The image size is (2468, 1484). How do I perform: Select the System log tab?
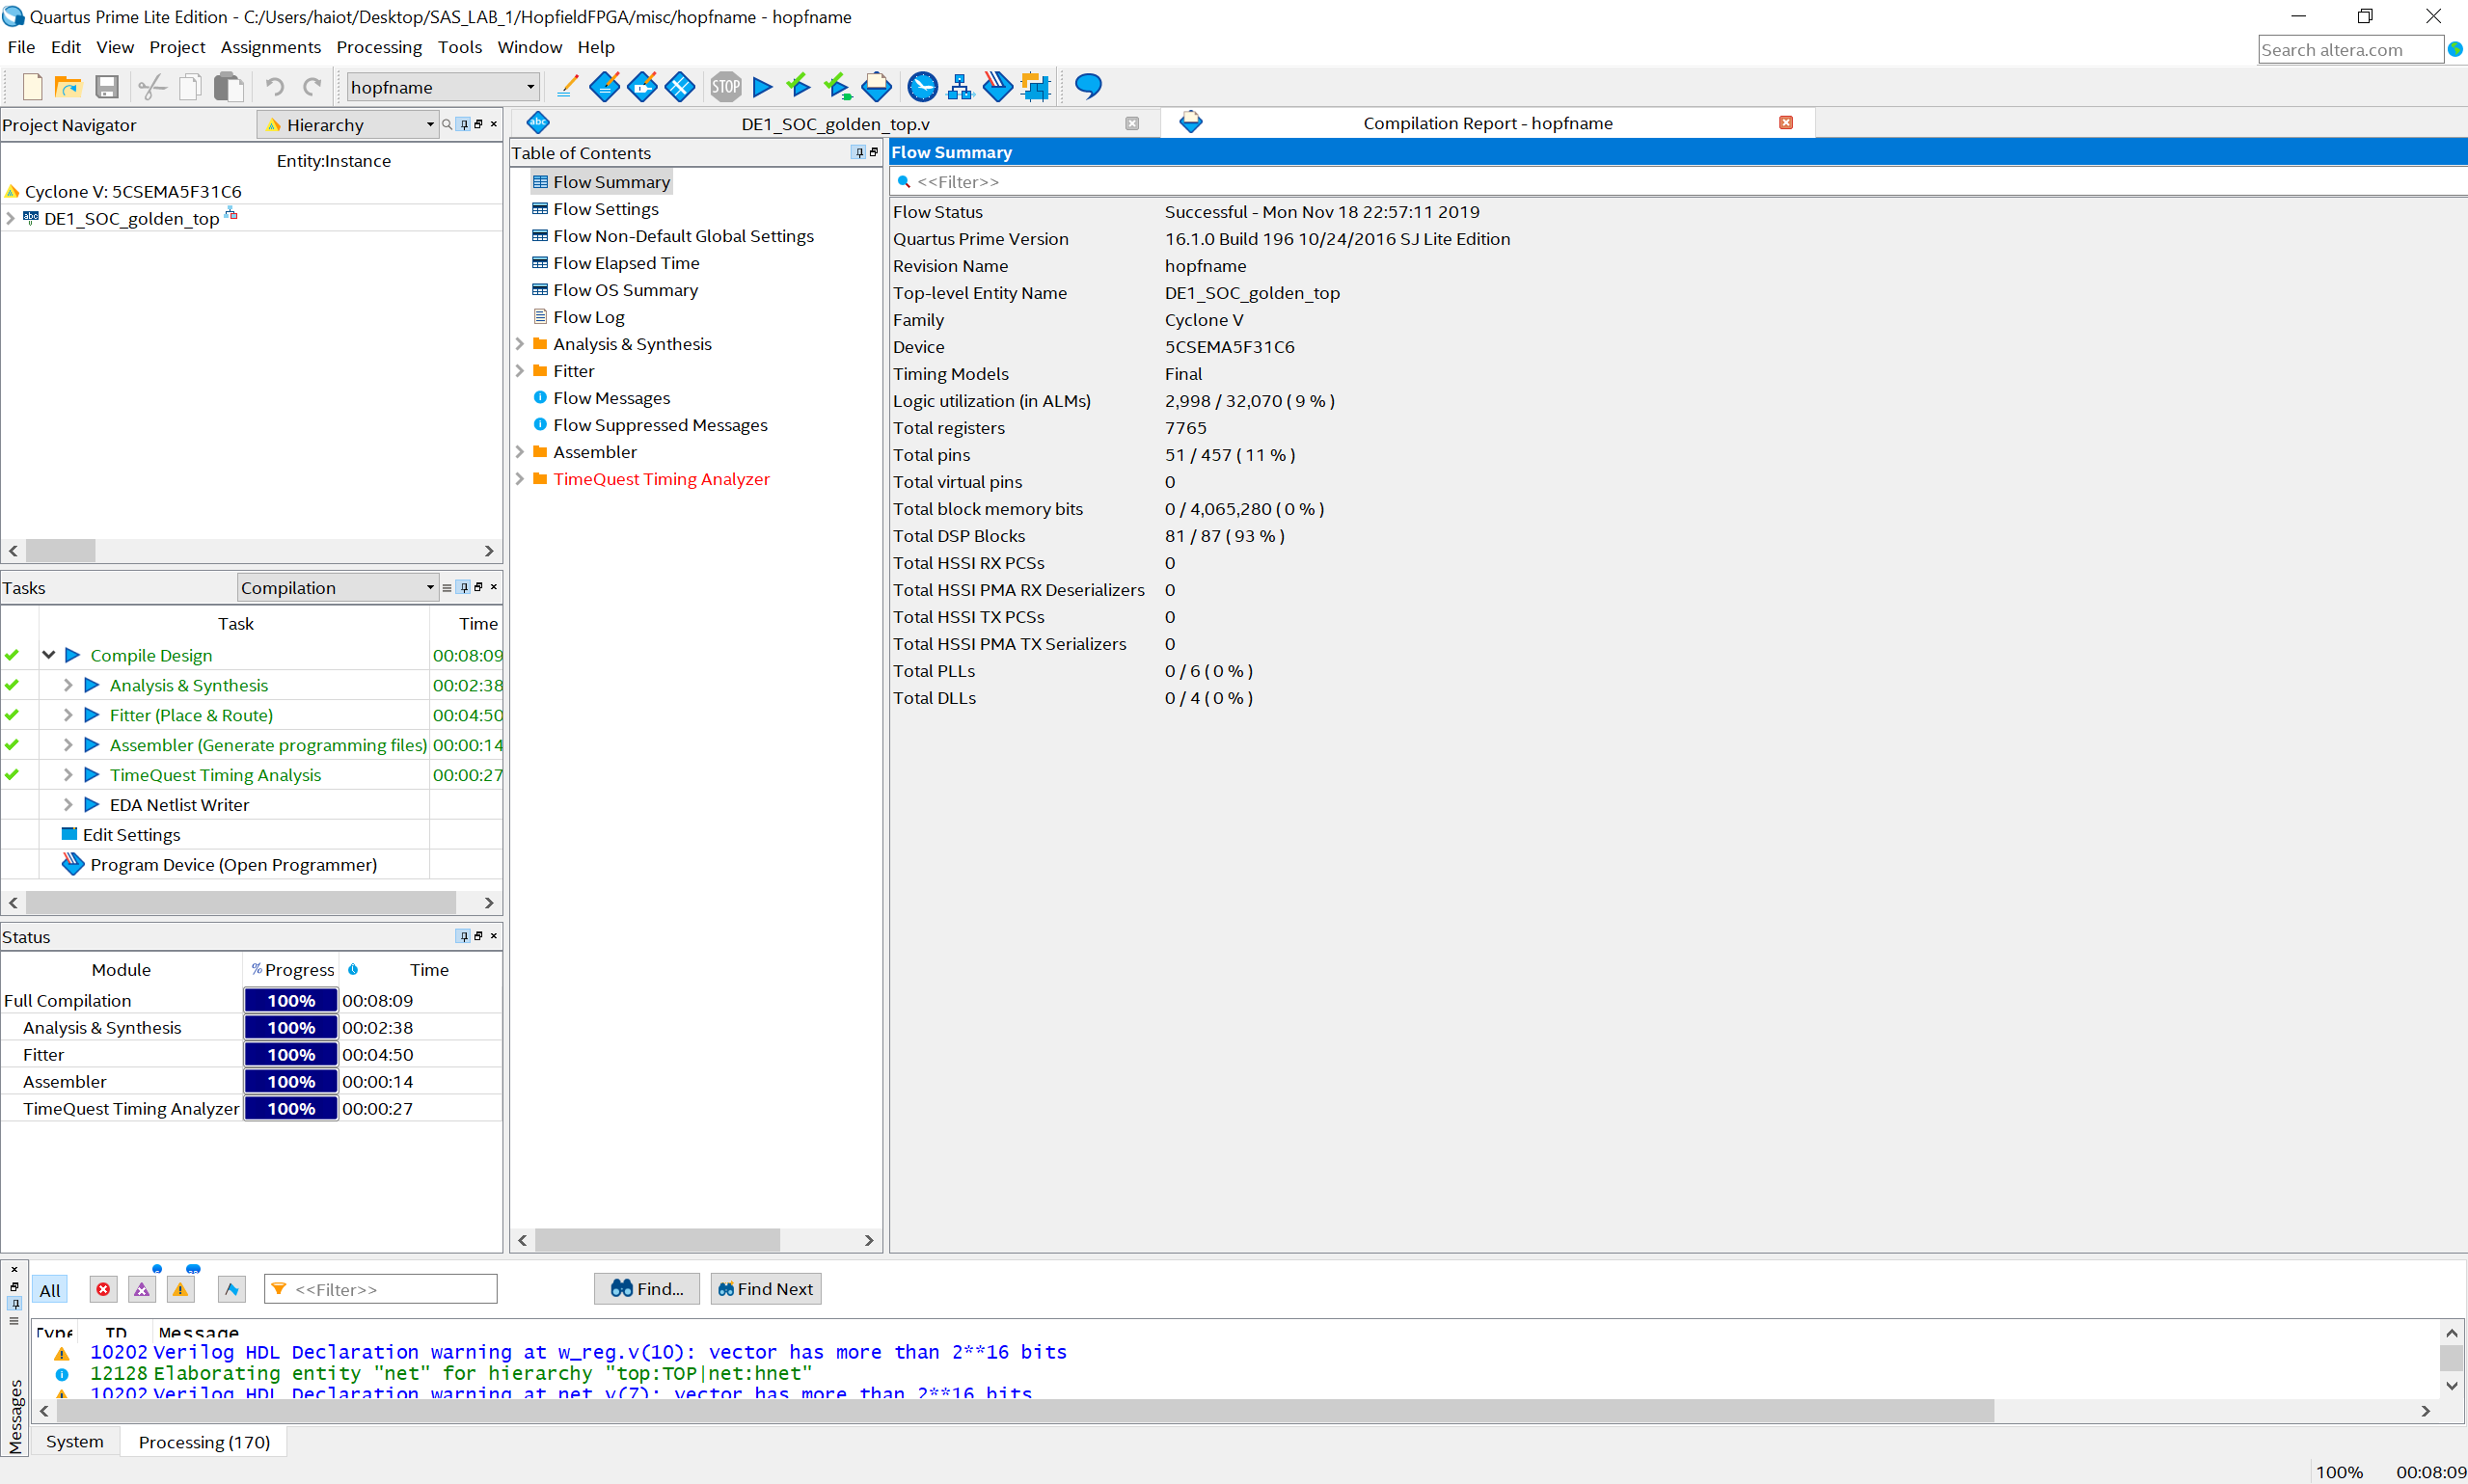(x=72, y=1442)
